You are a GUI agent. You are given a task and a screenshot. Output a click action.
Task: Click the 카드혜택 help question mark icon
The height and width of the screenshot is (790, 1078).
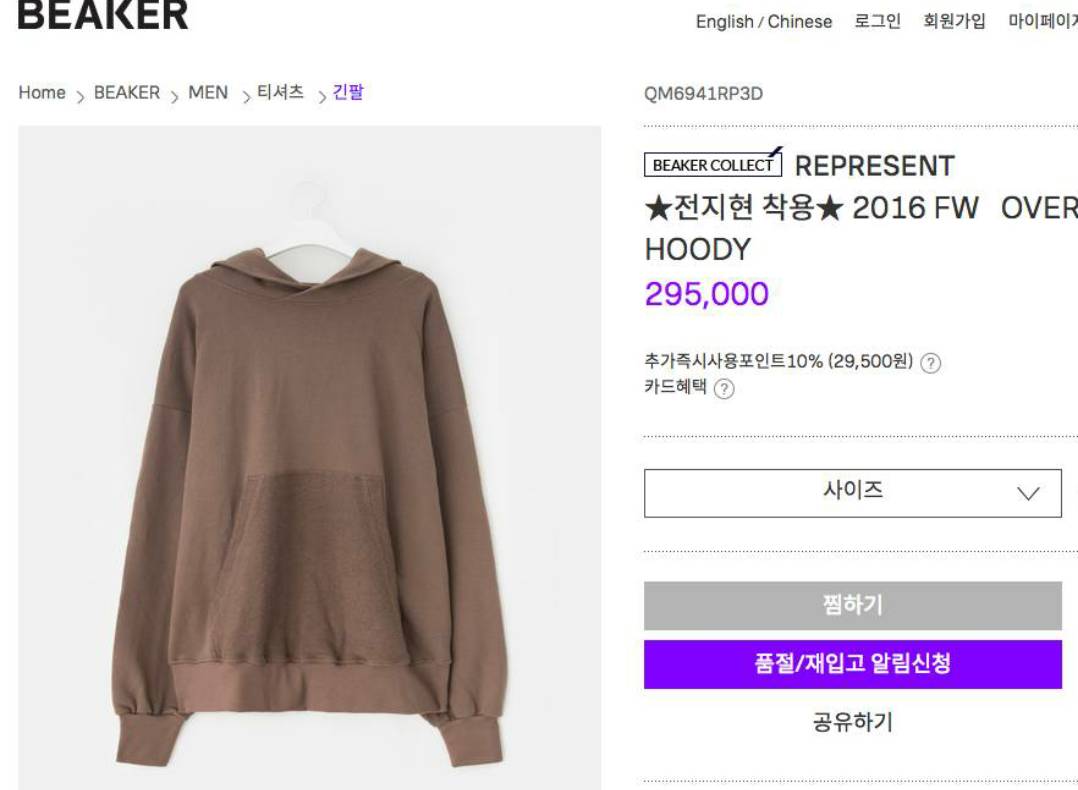tap(724, 389)
